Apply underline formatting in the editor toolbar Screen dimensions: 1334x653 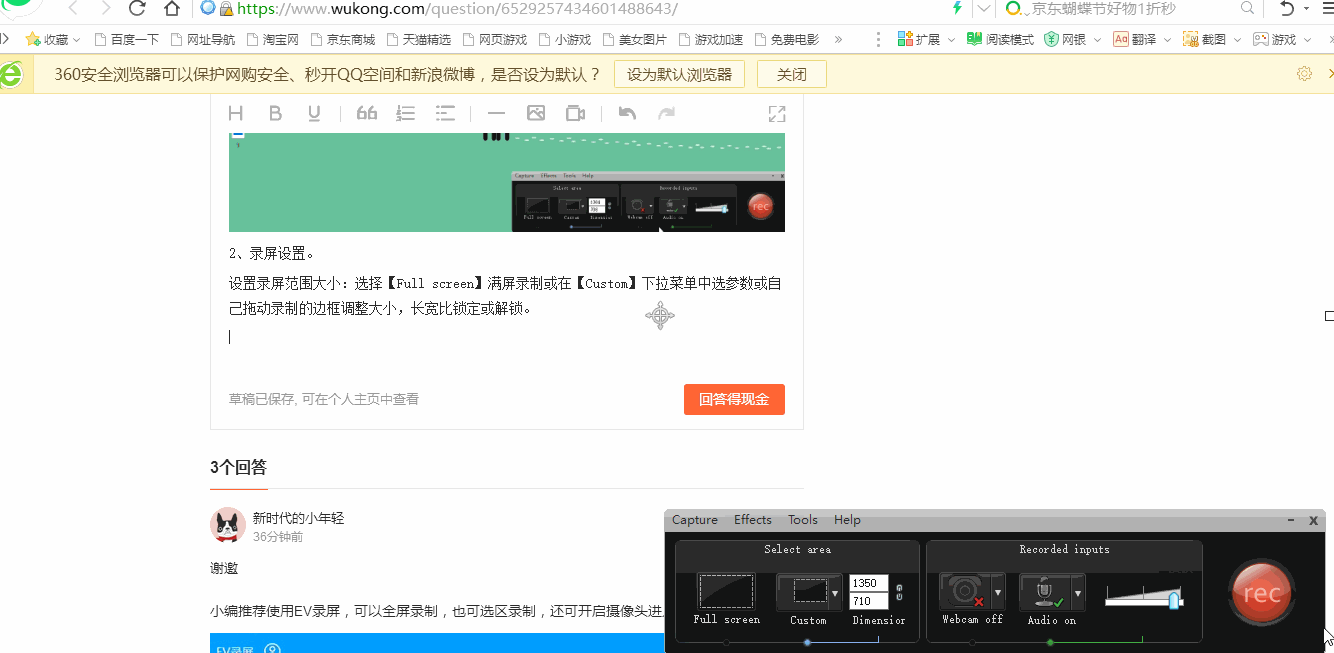click(313, 113)
